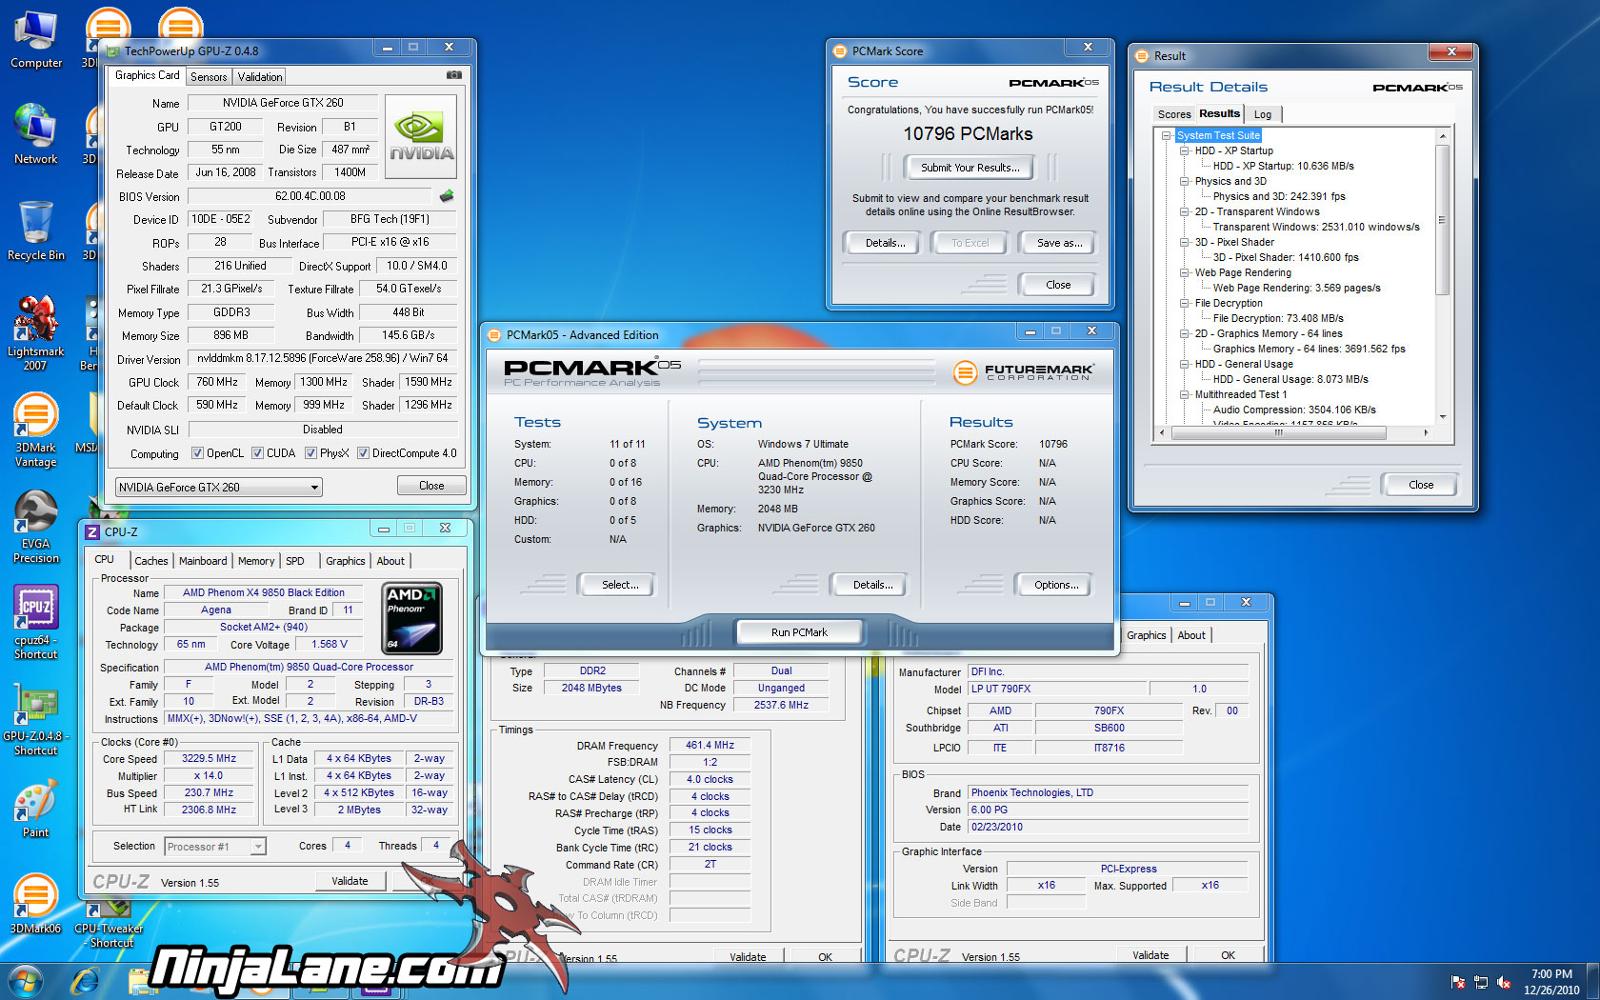Collapse the 3D - Pixel Shader node
Viewport: 1600px width, 1000px height.
tap(1184, 242)
